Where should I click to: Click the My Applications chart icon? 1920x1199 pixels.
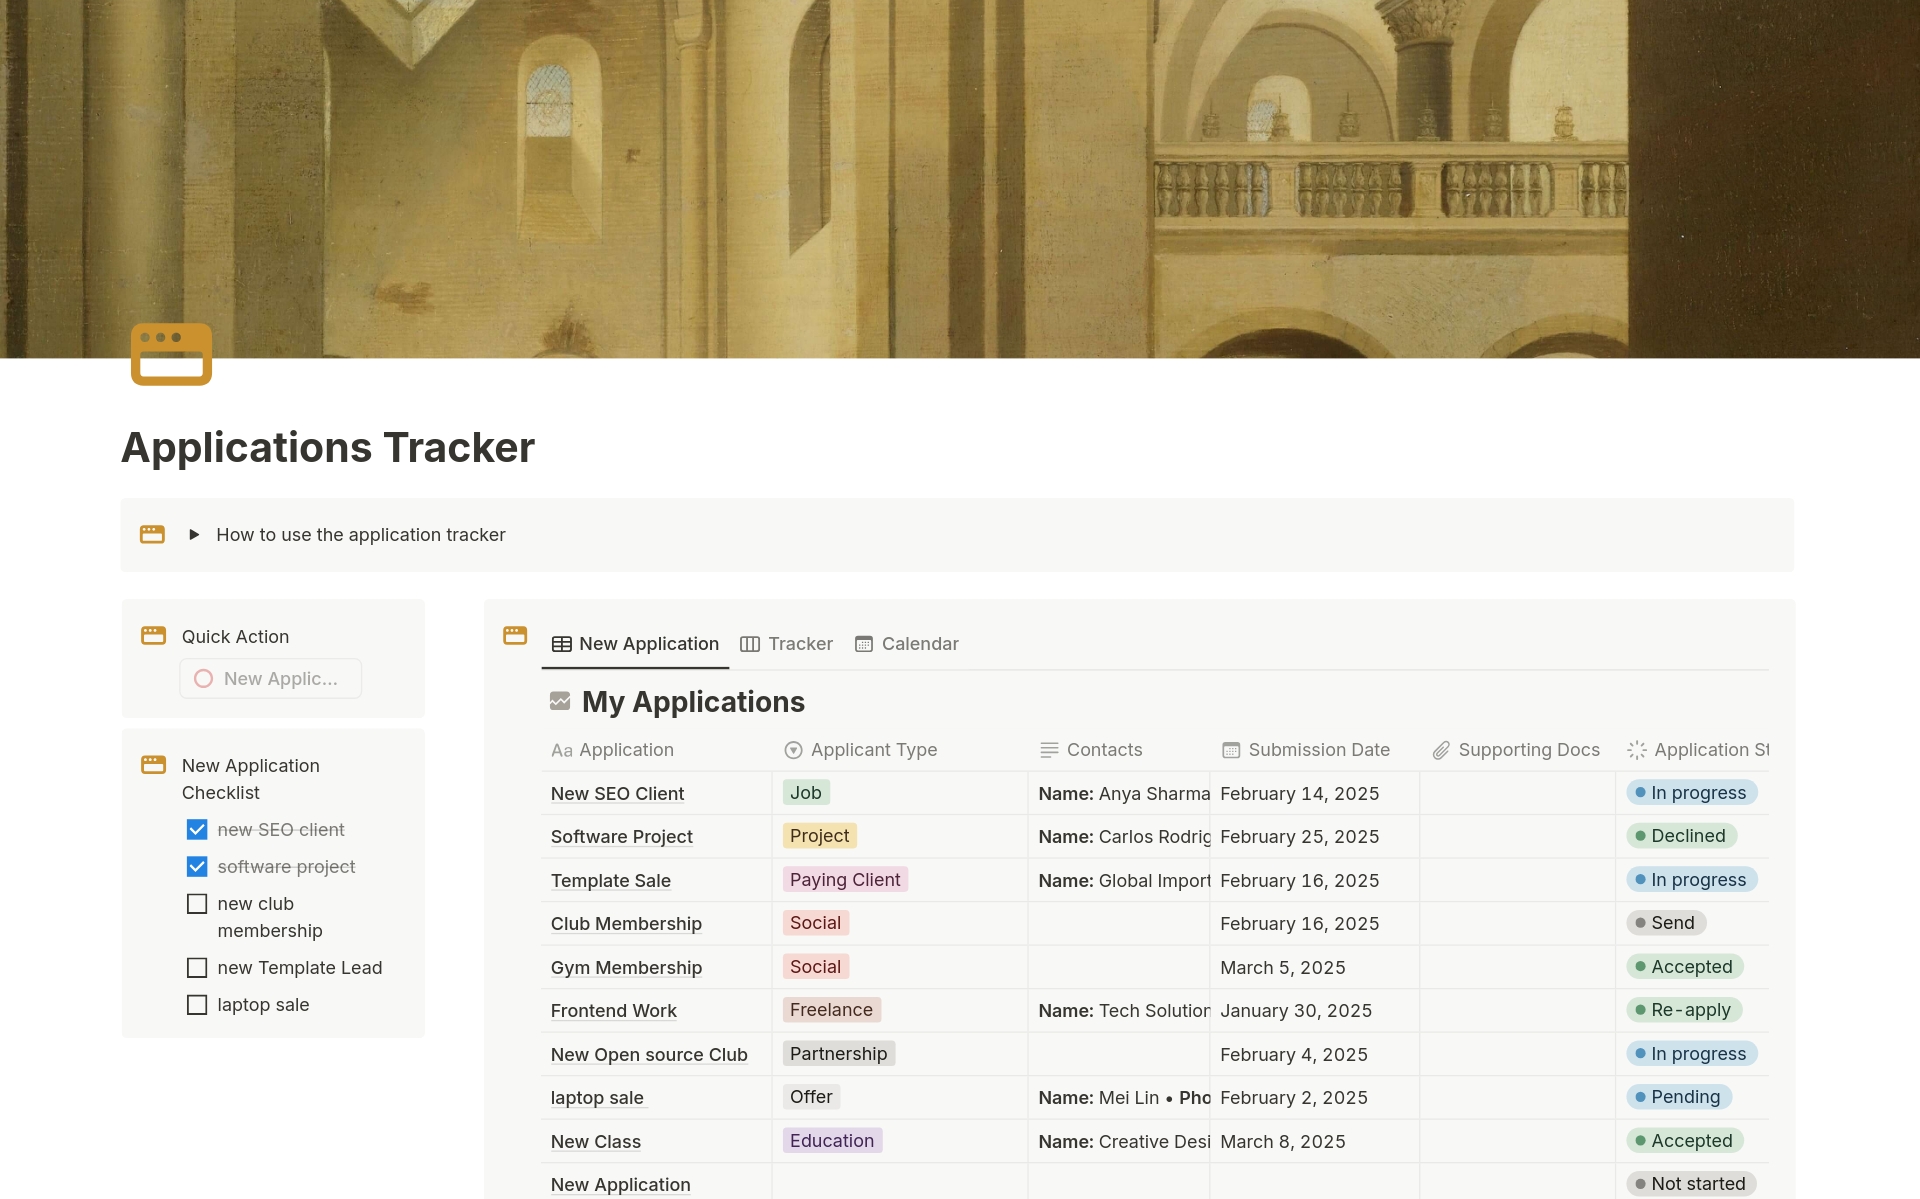560,701
